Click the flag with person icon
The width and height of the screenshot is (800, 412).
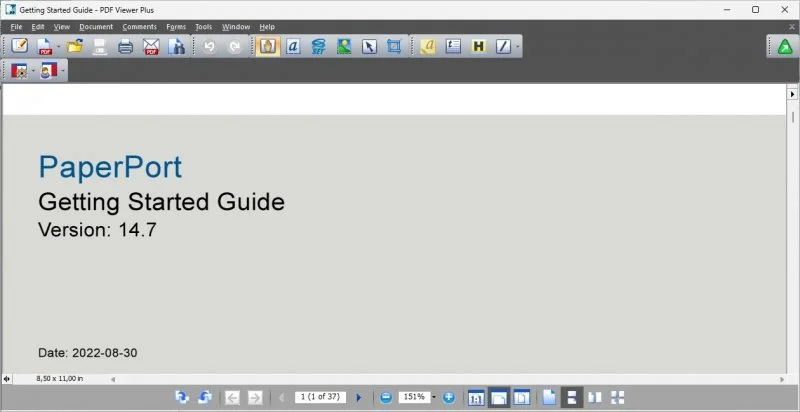tap(48, 71)
